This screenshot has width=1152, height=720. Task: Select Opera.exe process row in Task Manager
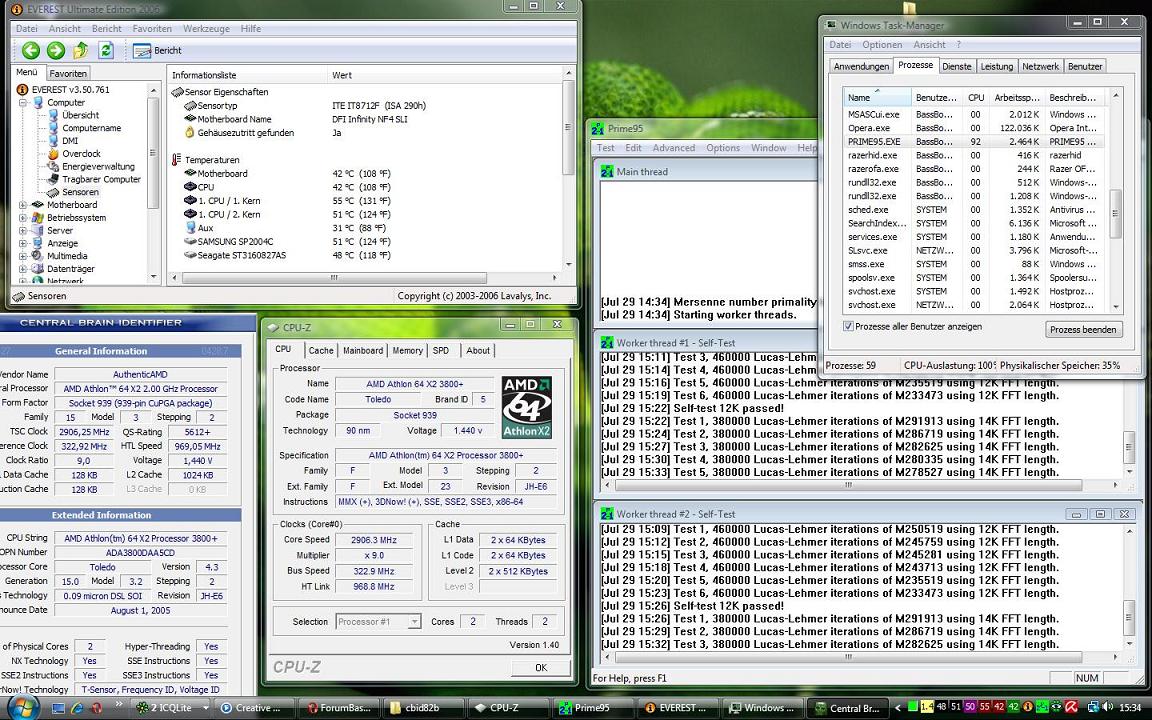973,128
